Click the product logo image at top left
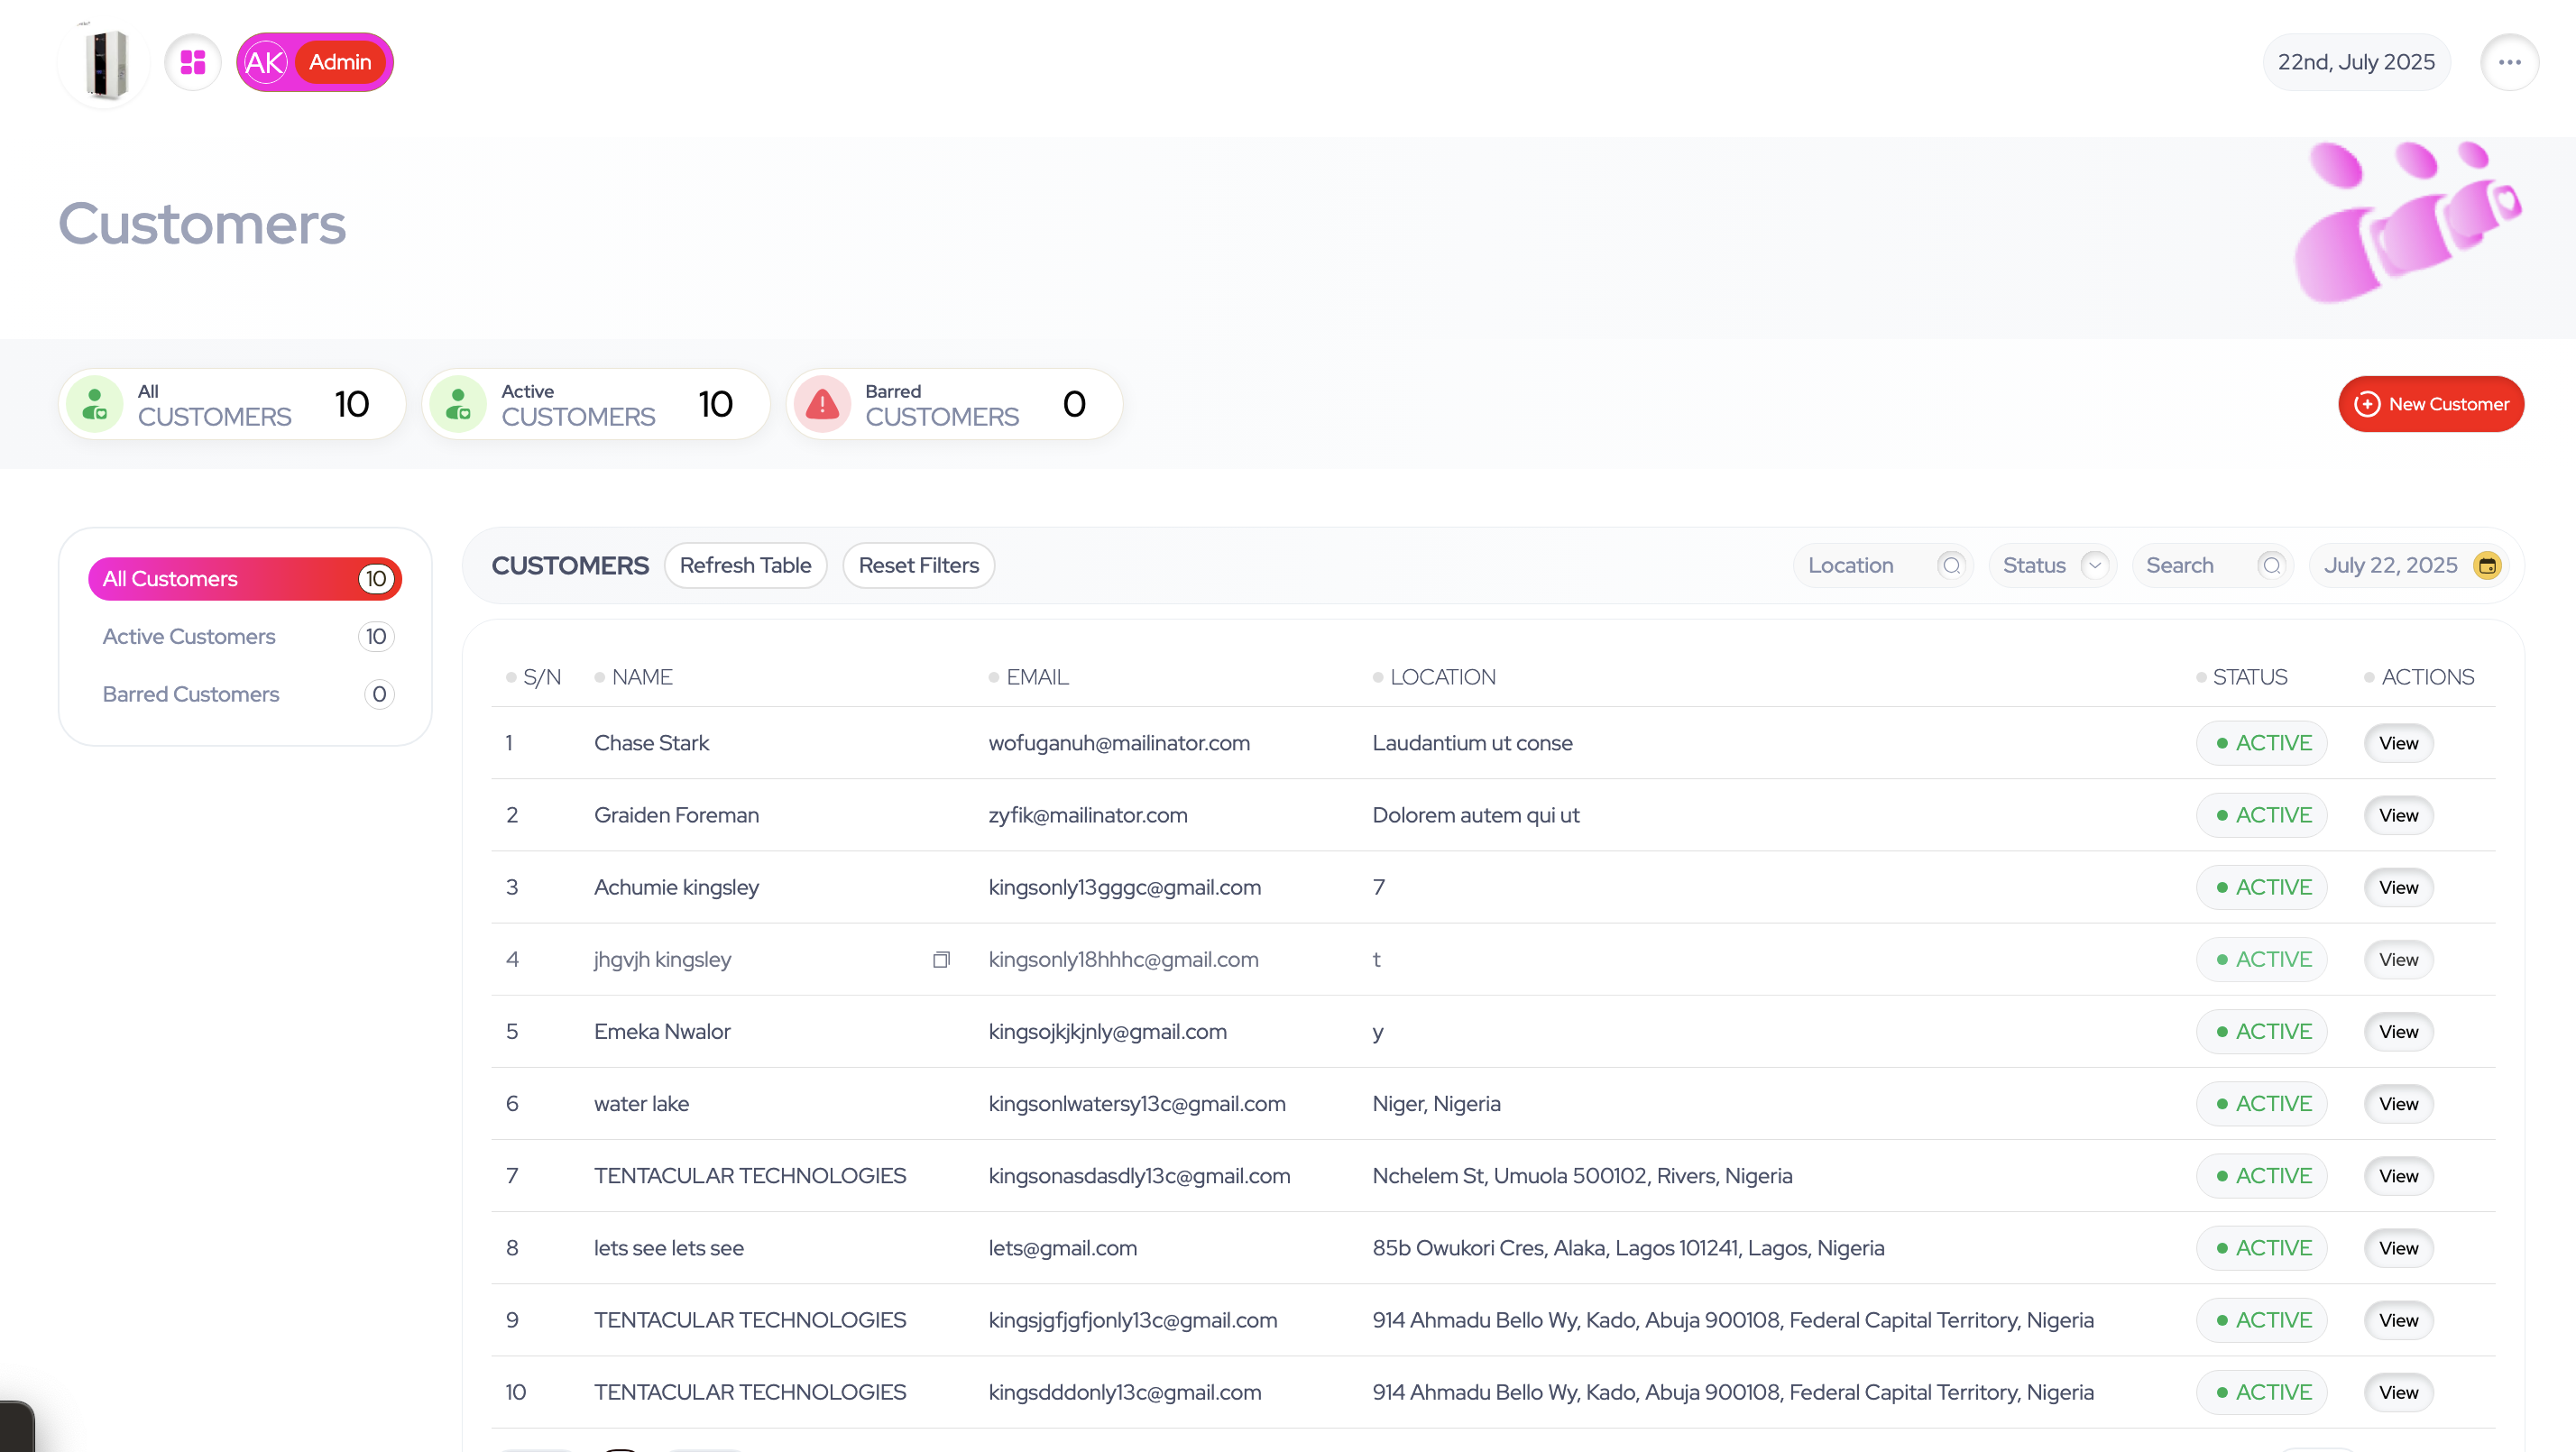Image resolution: width=2576 pixels, height=1452 pixels. pos(105,62)
